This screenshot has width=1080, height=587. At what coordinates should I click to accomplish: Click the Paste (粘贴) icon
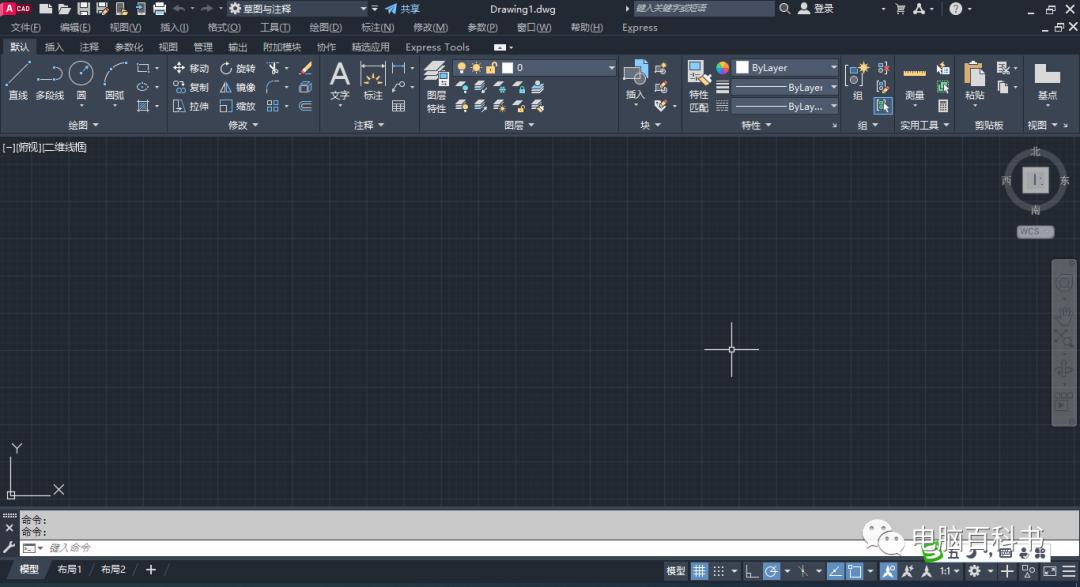coord(974,80)
